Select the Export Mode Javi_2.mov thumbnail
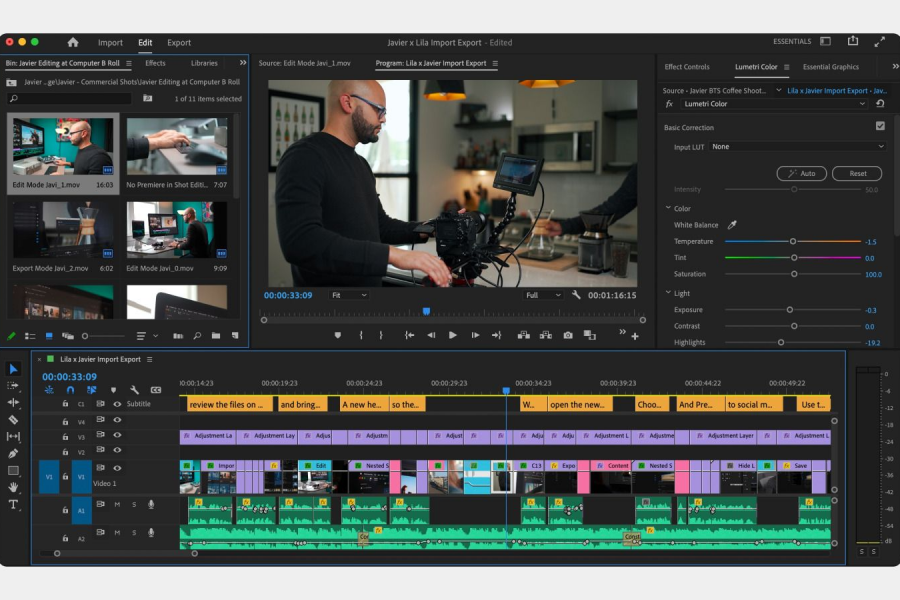900x600 pixels. tap(63, 230)
